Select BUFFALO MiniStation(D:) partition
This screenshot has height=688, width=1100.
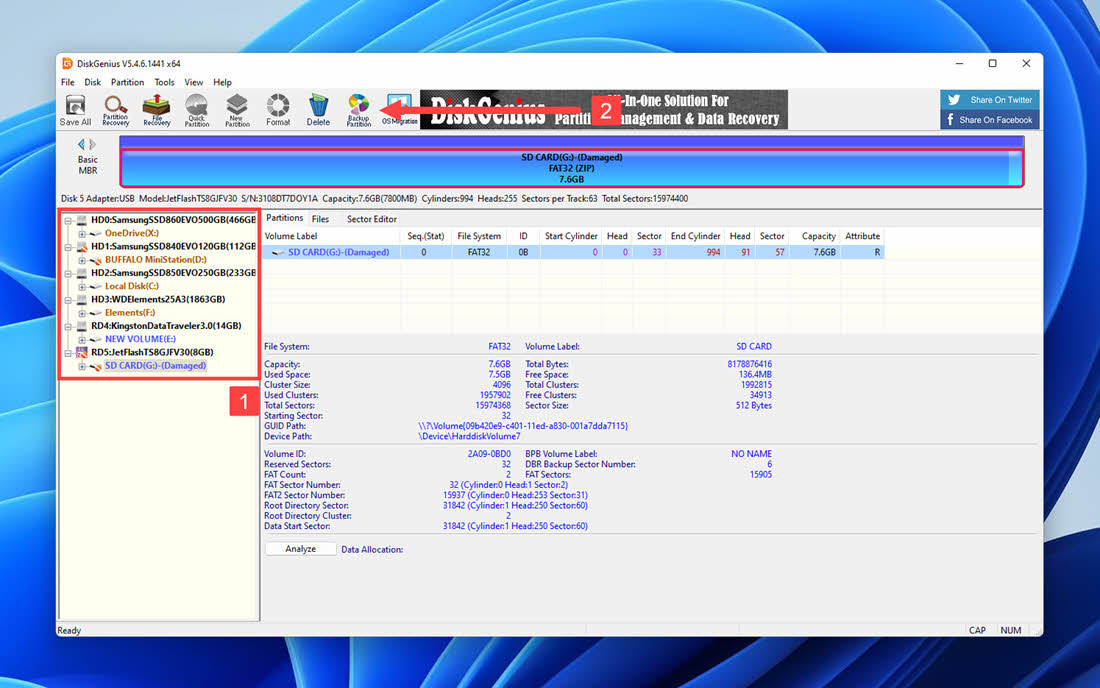(x=156, y=260)
